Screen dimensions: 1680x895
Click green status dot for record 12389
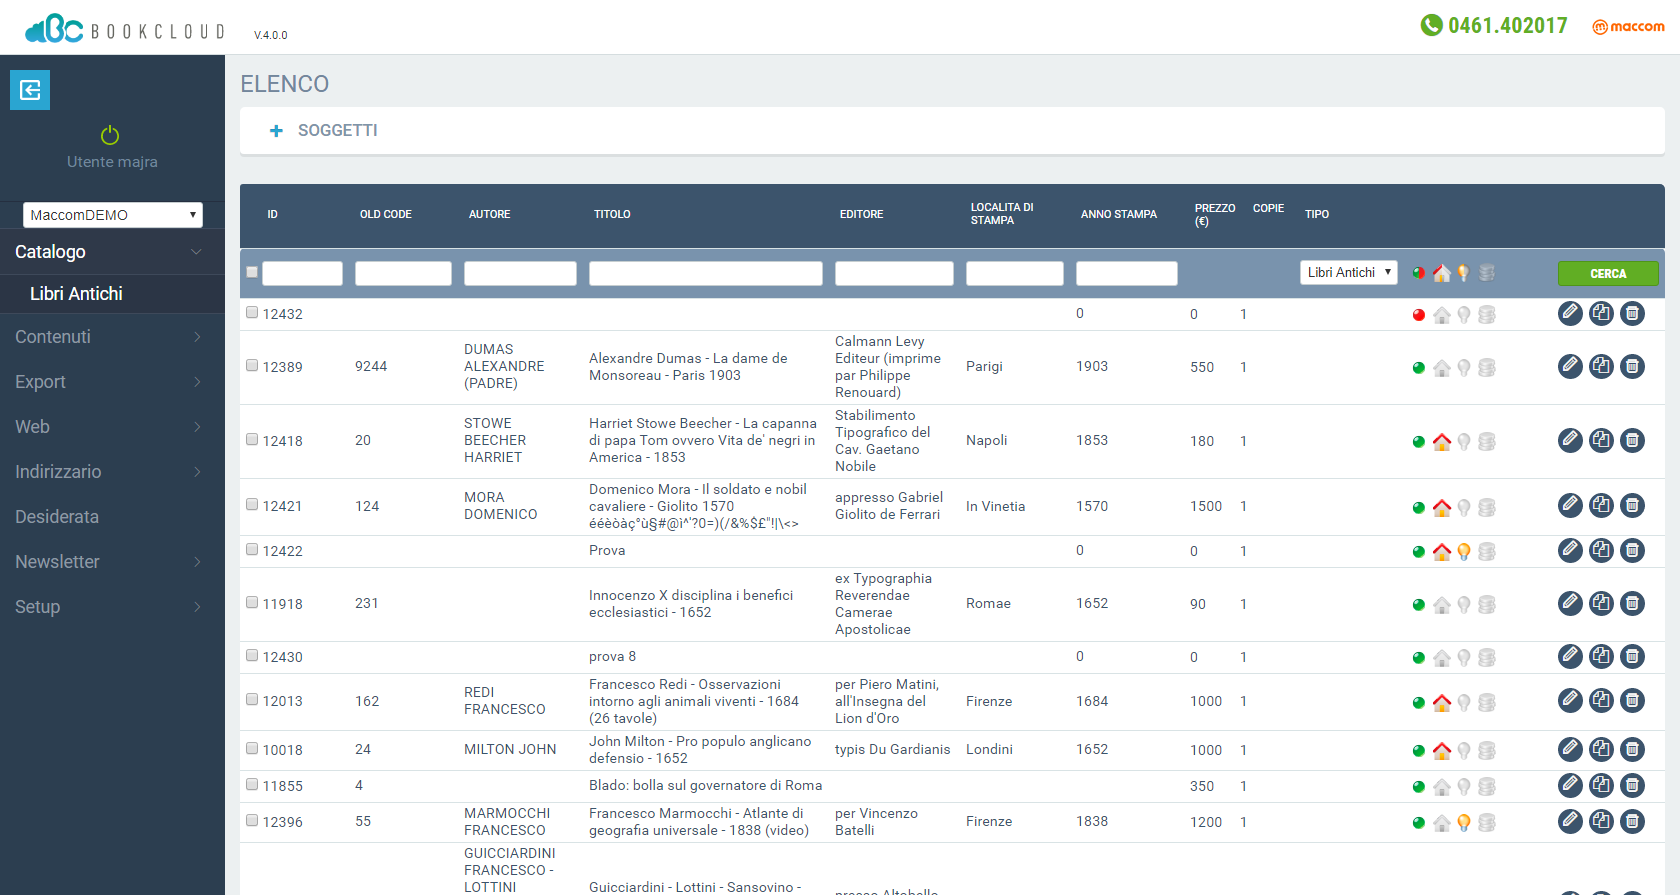pos(1418,368)
